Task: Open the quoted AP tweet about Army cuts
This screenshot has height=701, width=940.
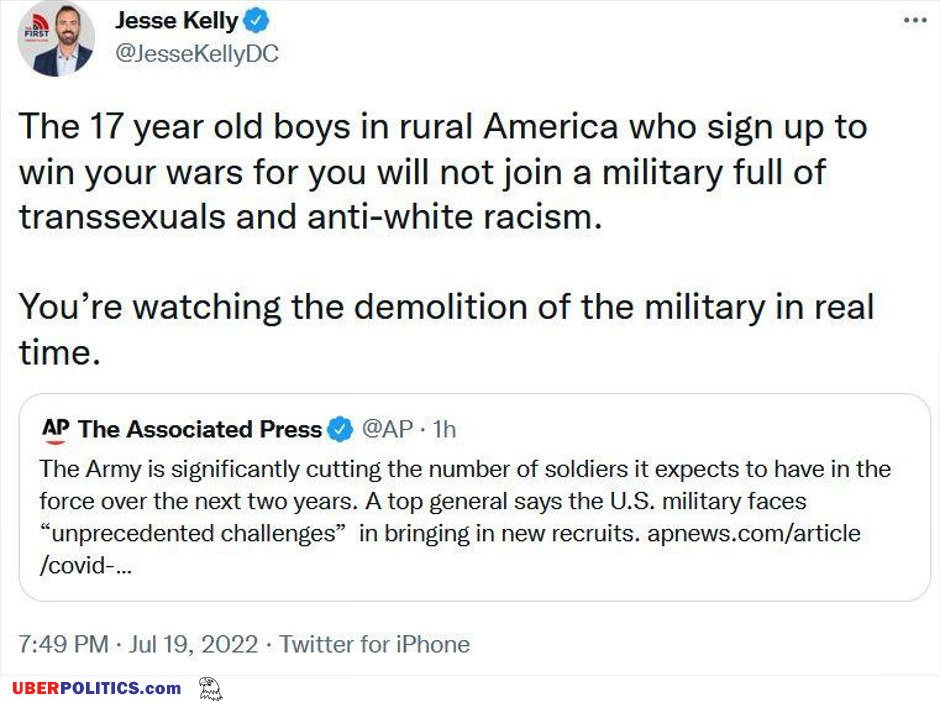Action: 475,497
